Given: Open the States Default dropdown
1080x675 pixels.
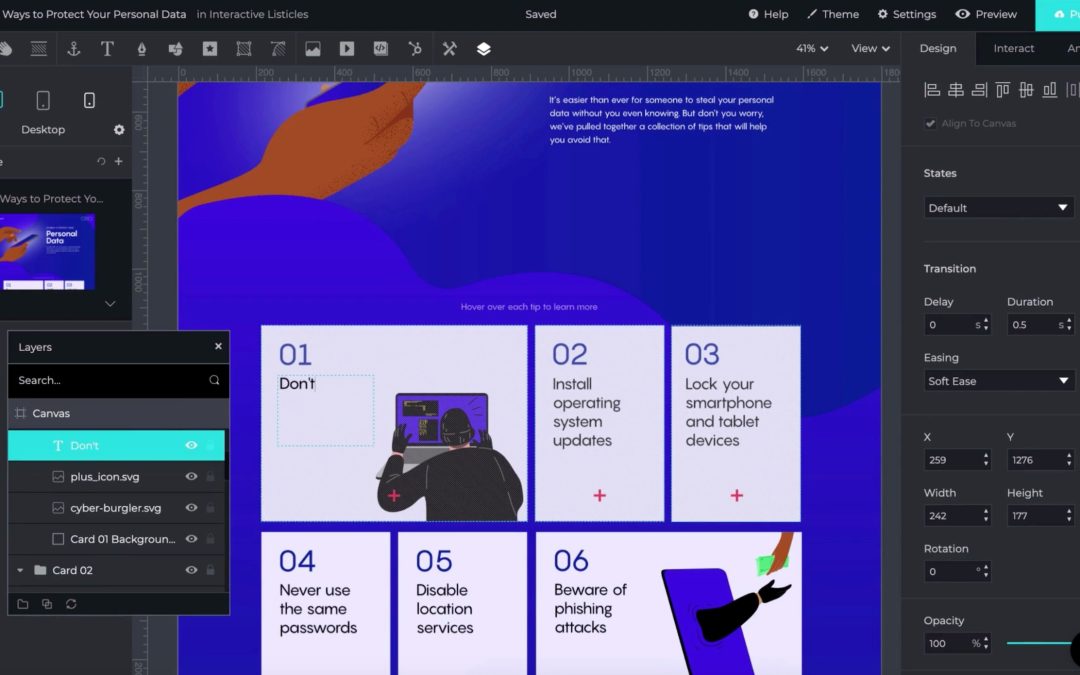Looking at the screenshot, I should 998,207.
